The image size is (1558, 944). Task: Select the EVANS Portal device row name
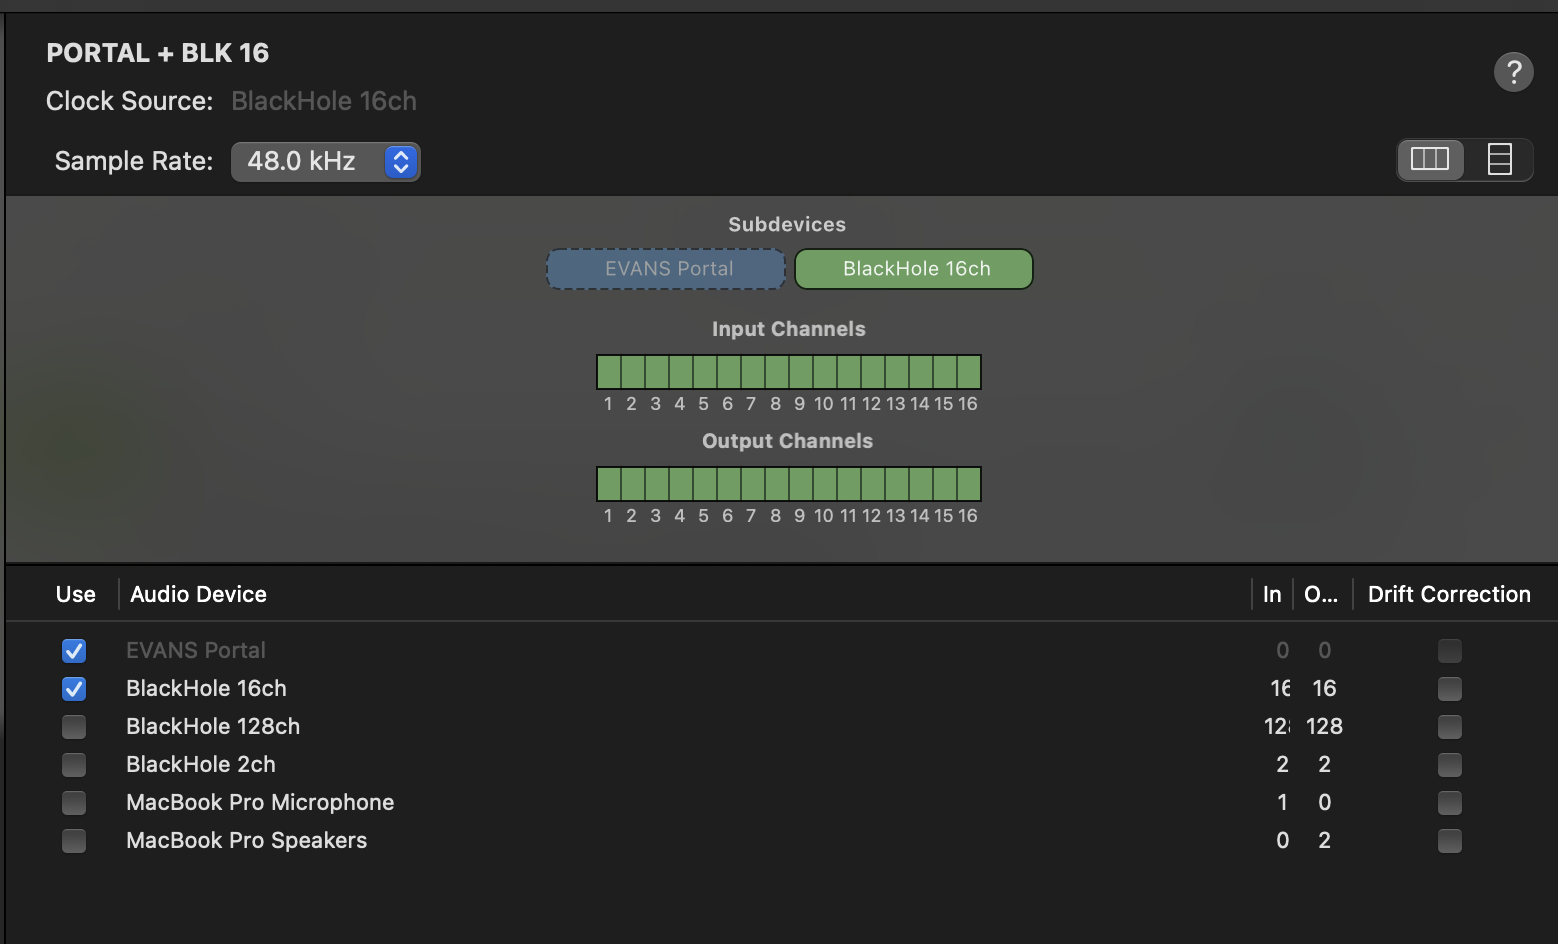(196, 650)
